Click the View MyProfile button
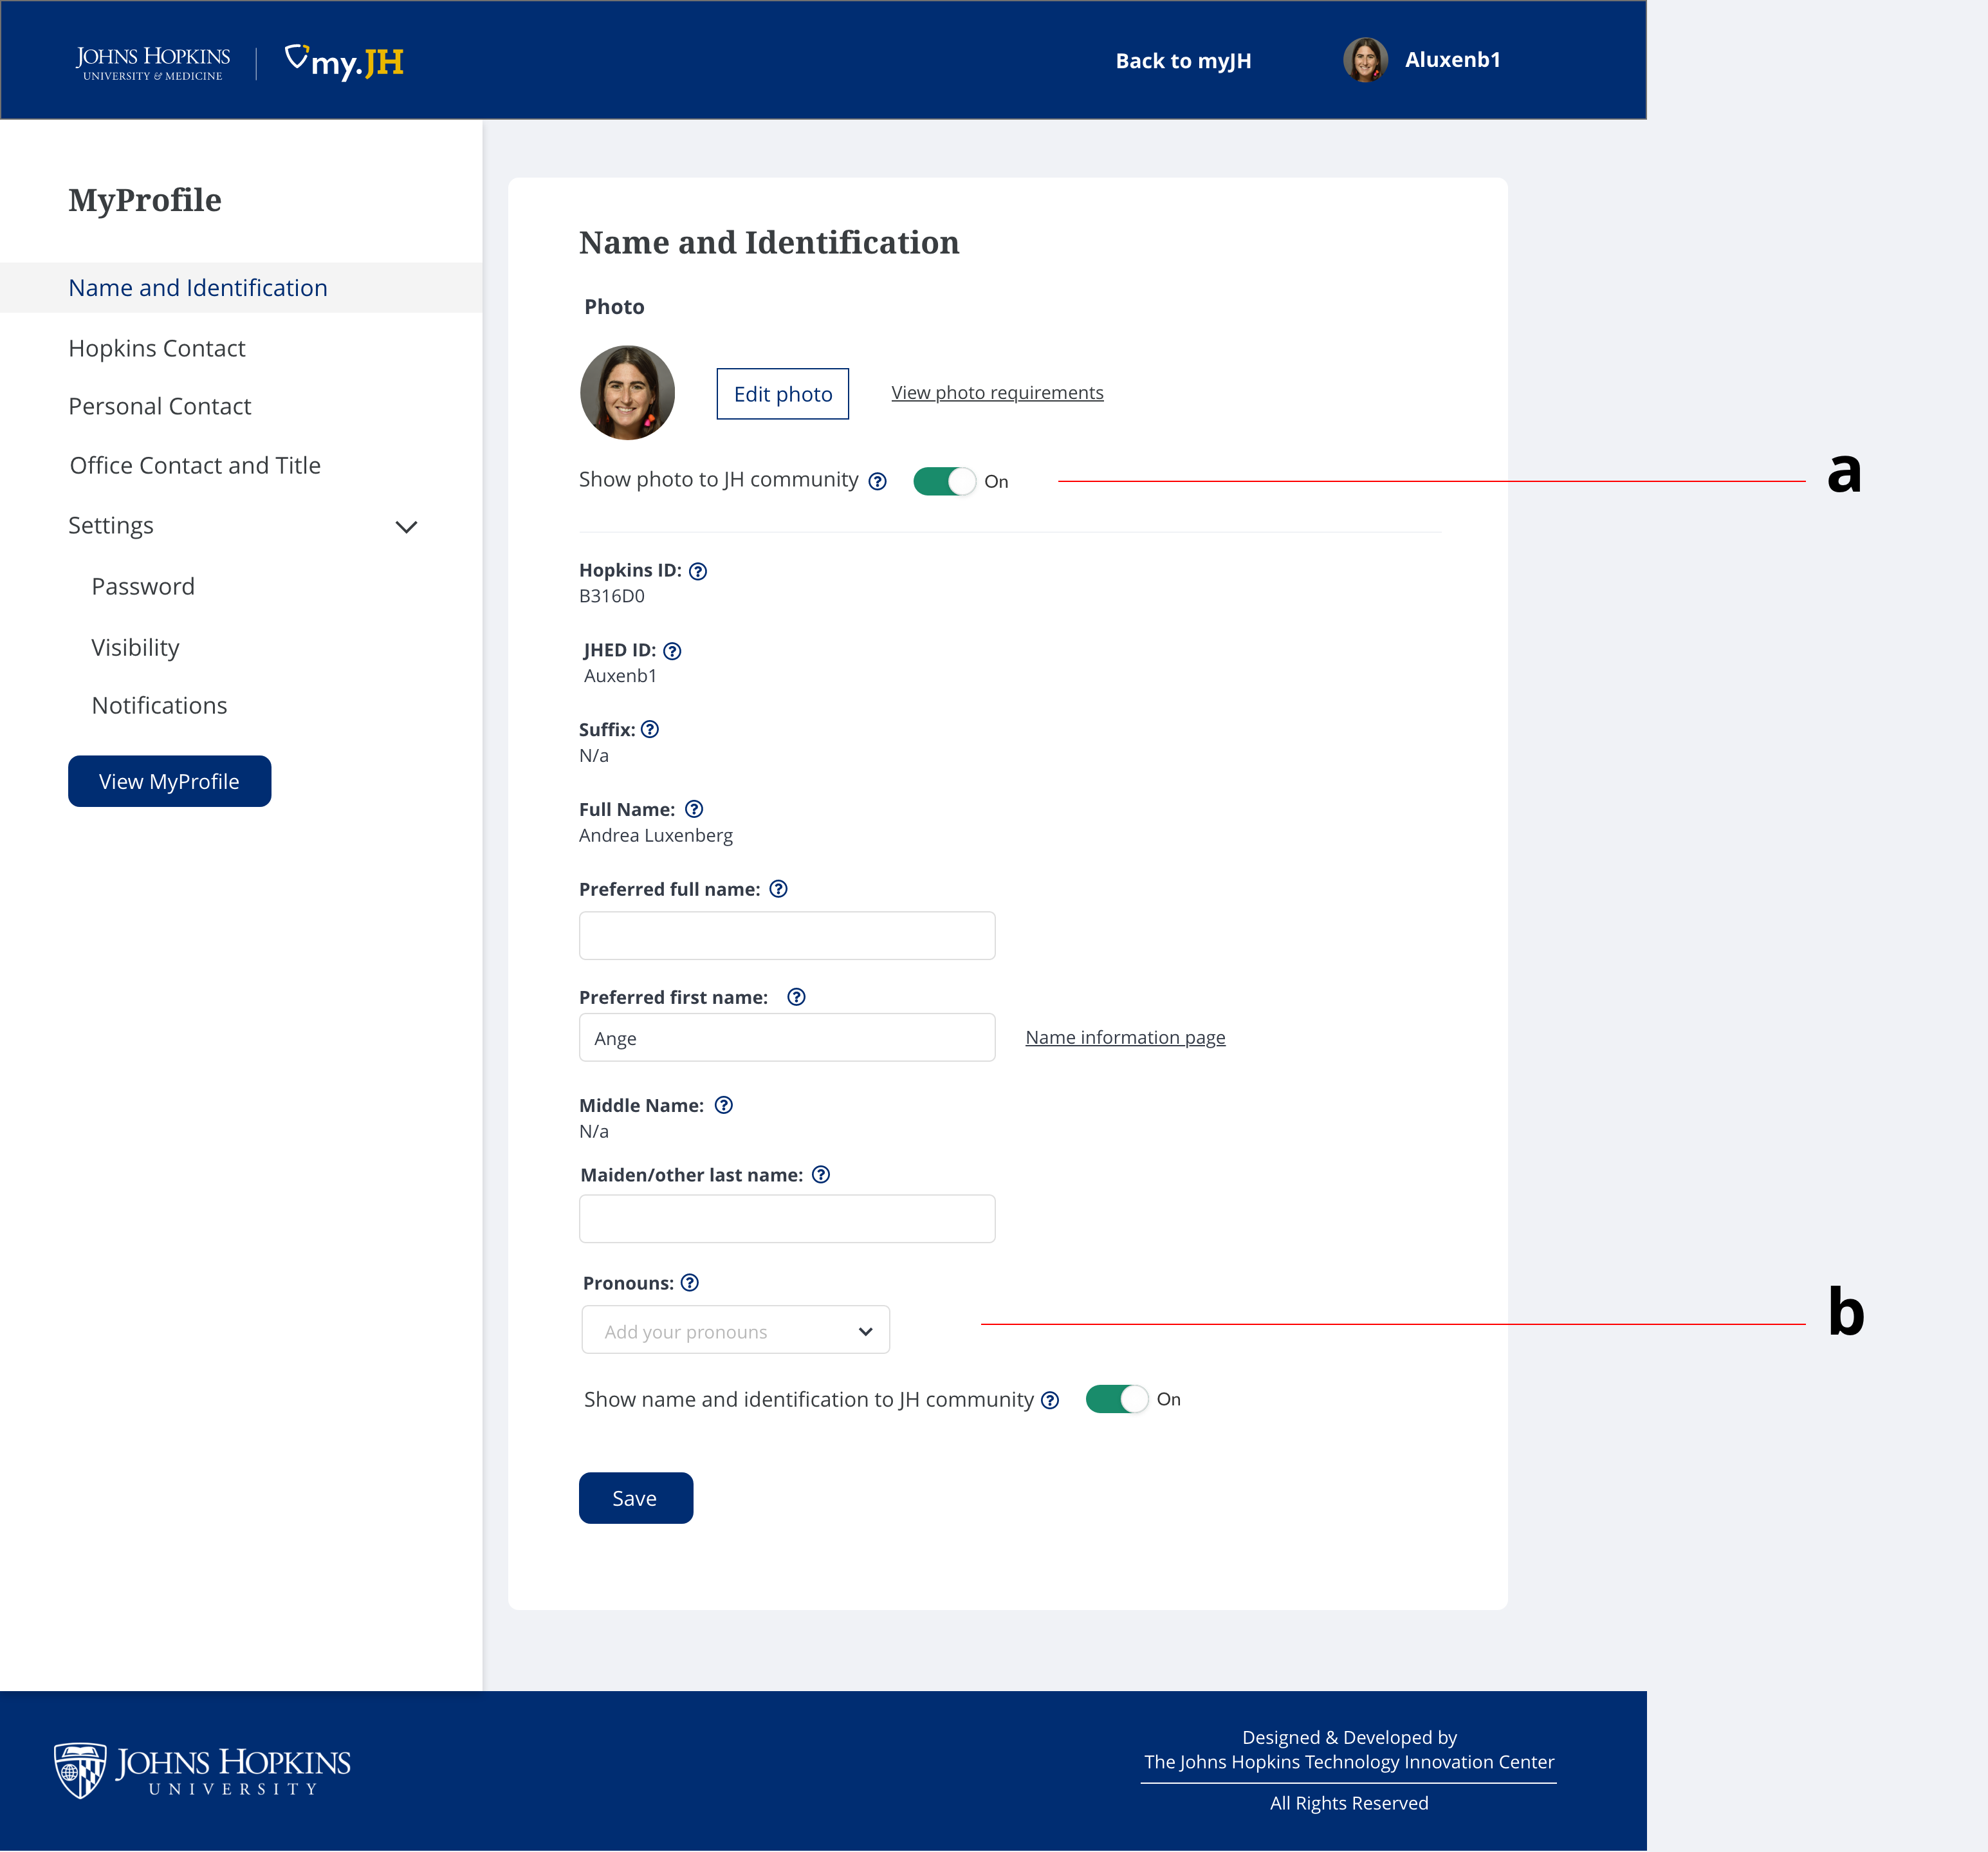The width and height of the screenshot is (1988, 1852). tap(170, 781)
